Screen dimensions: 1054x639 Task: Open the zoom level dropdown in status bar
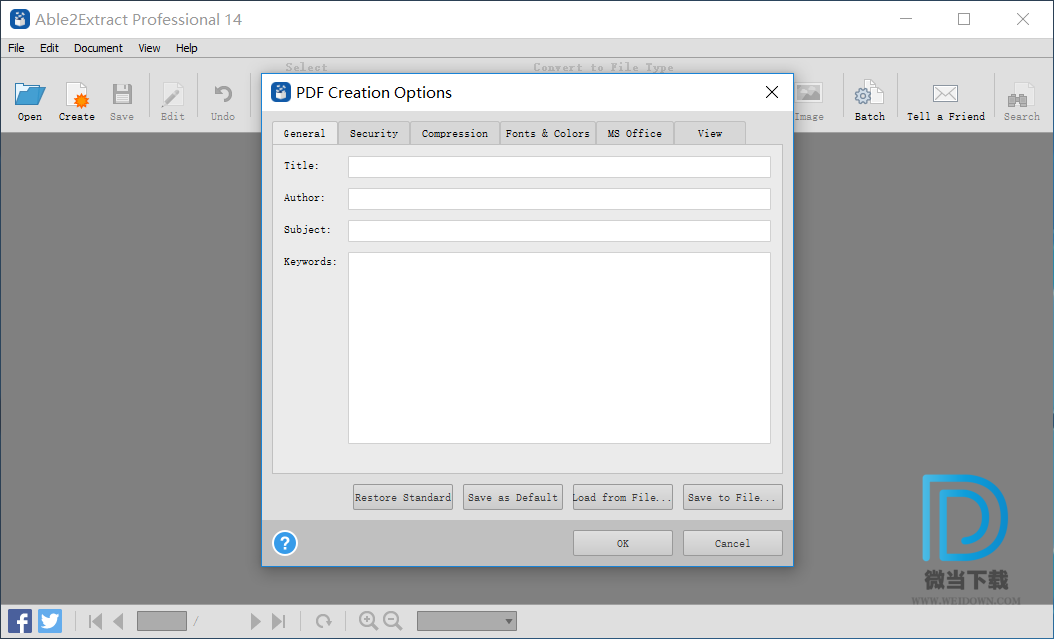pos(467,622)
